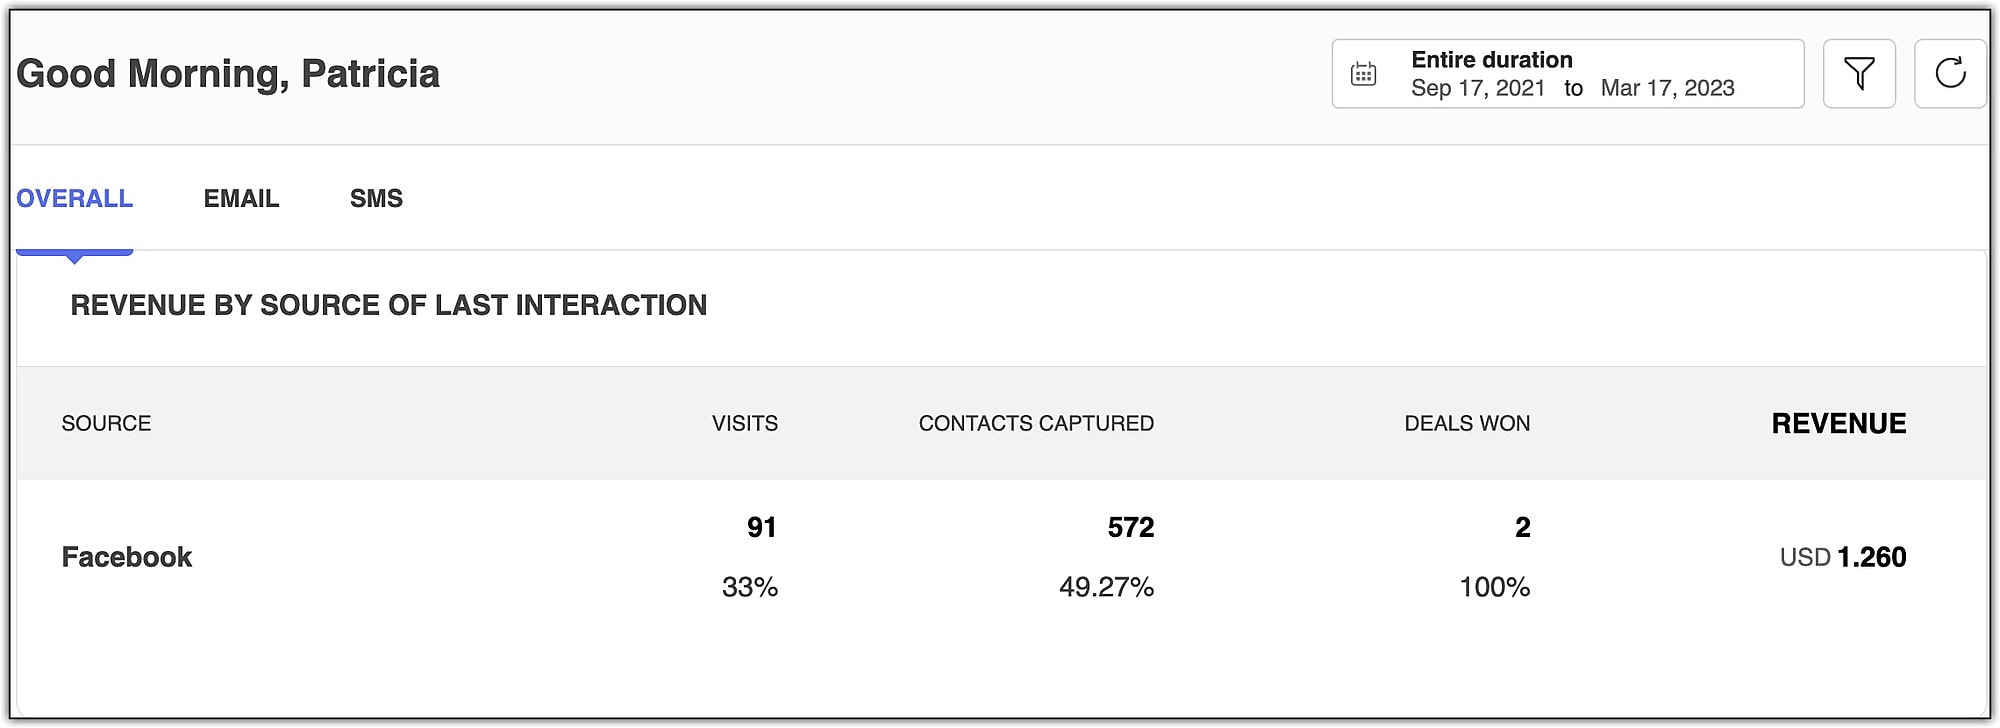
Task: Click the calendar icon in date picker
Action: [x=1364, y=74]
